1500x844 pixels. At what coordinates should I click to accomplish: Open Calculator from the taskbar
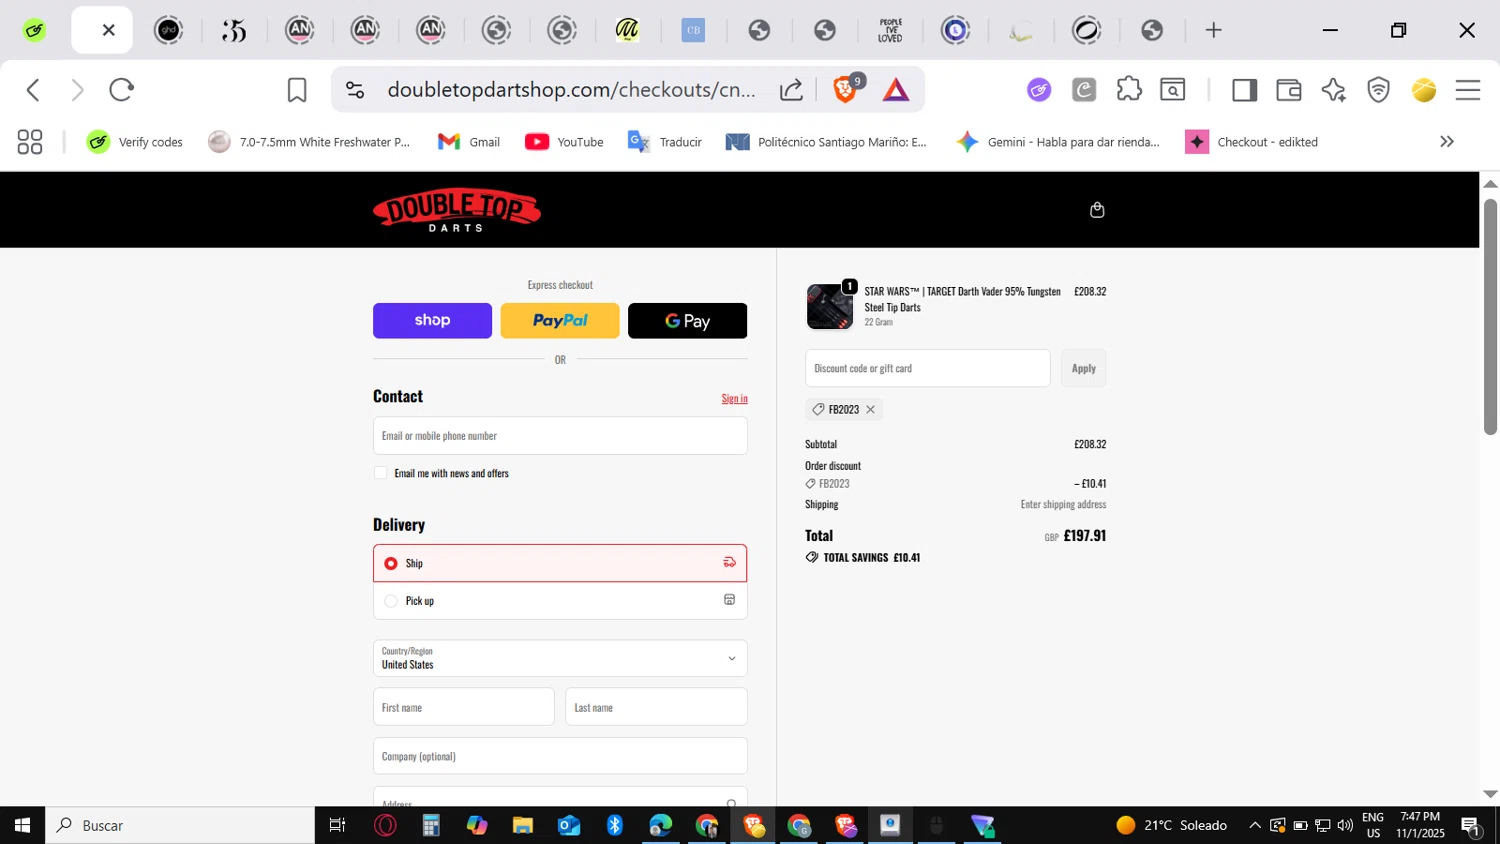coord(431,825)
